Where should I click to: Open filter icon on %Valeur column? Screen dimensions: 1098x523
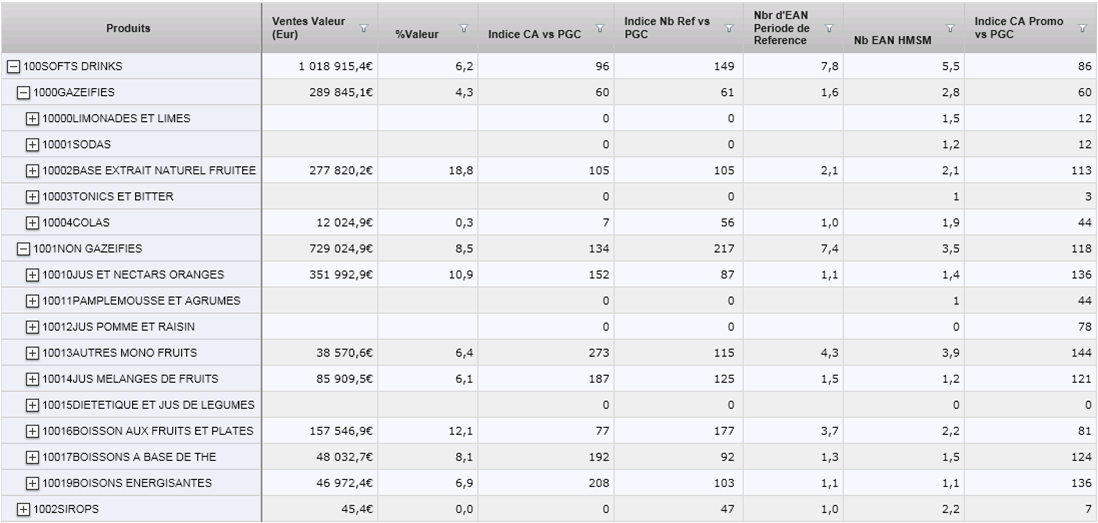point(464,28)
